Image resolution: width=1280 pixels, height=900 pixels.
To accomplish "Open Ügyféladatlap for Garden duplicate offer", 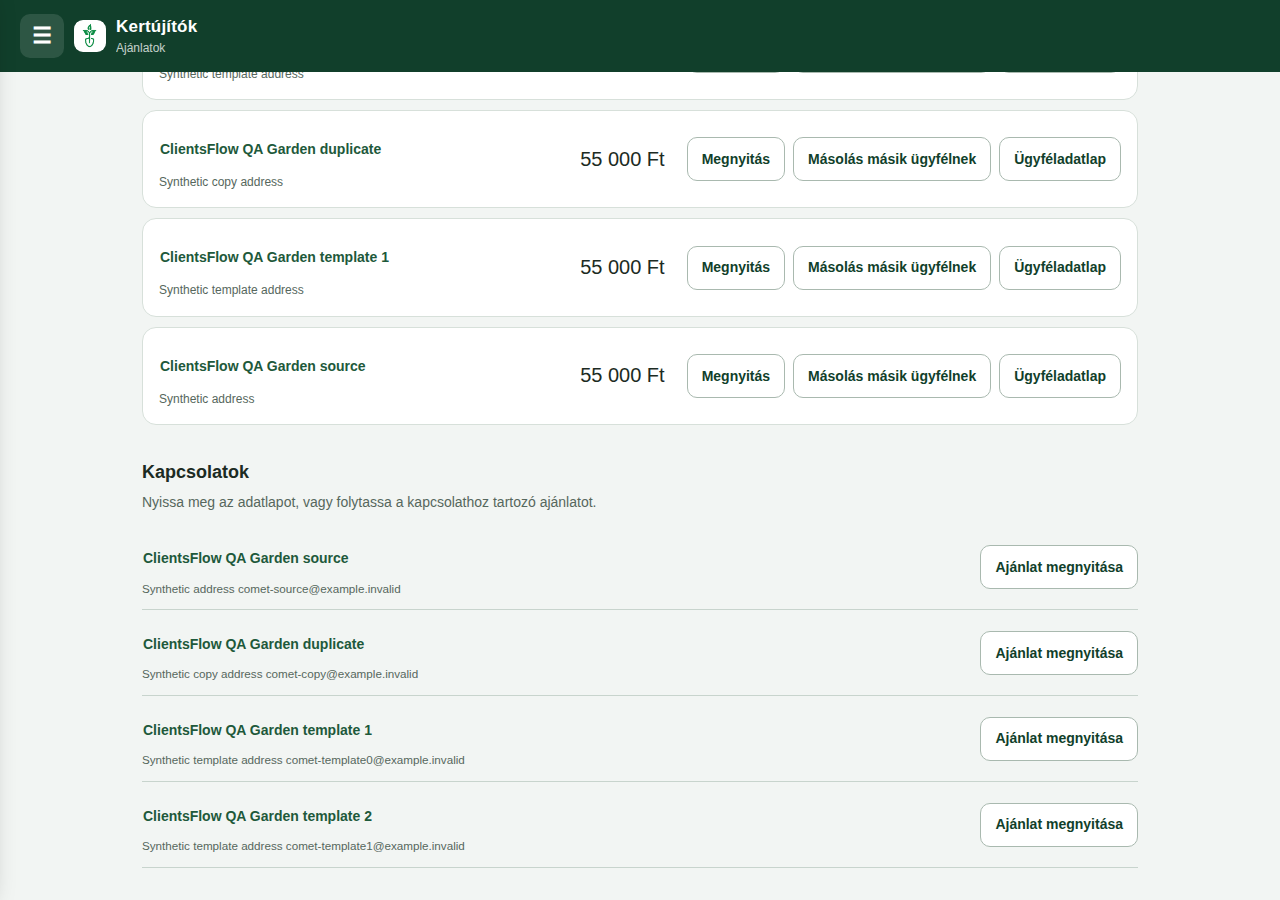I will click(x=1060, y=159).
